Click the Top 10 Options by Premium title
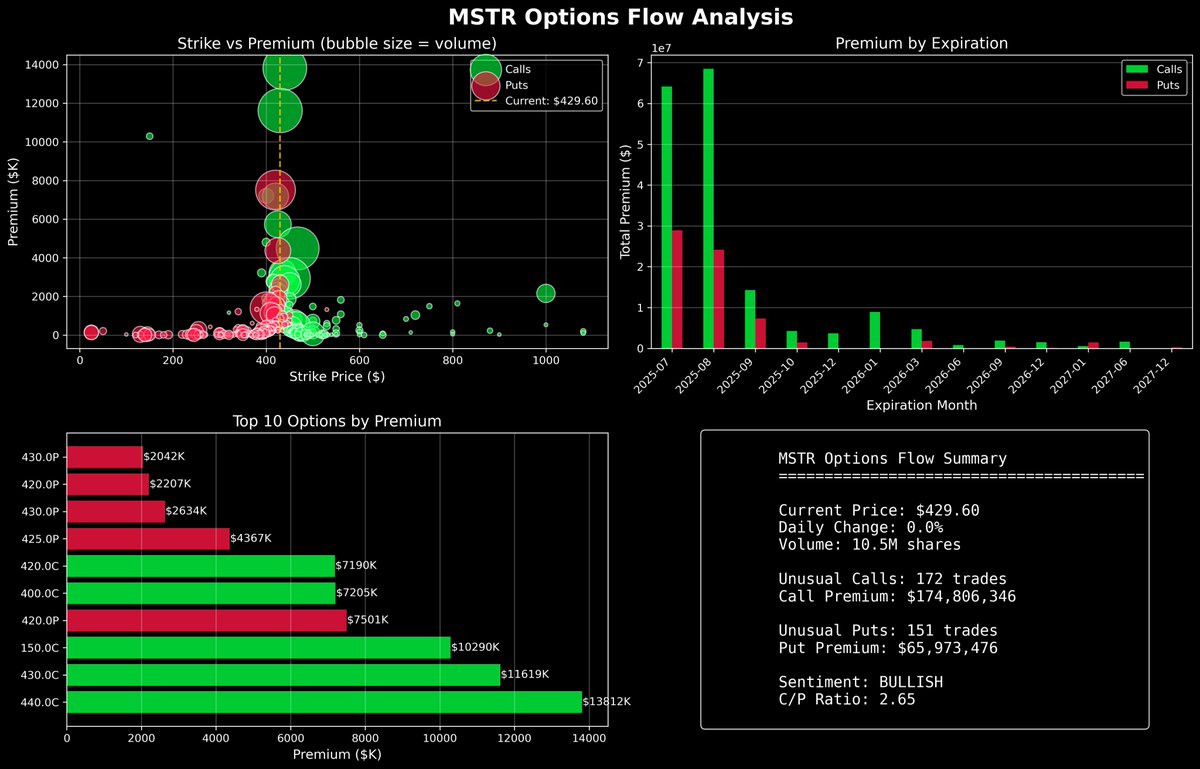Screen dimensions: 1200x769 [337, 422]
